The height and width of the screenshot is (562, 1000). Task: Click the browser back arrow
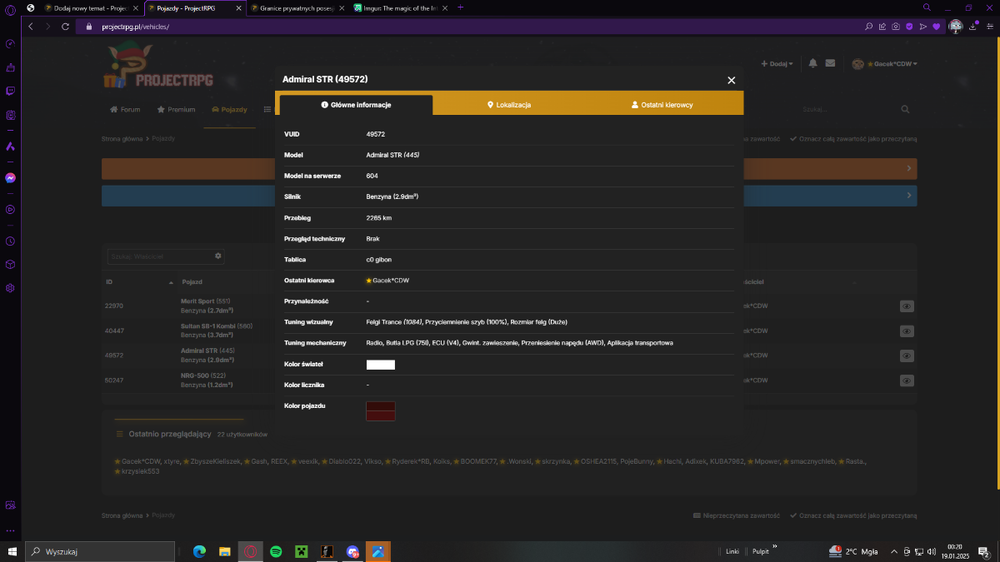(31, 27)
